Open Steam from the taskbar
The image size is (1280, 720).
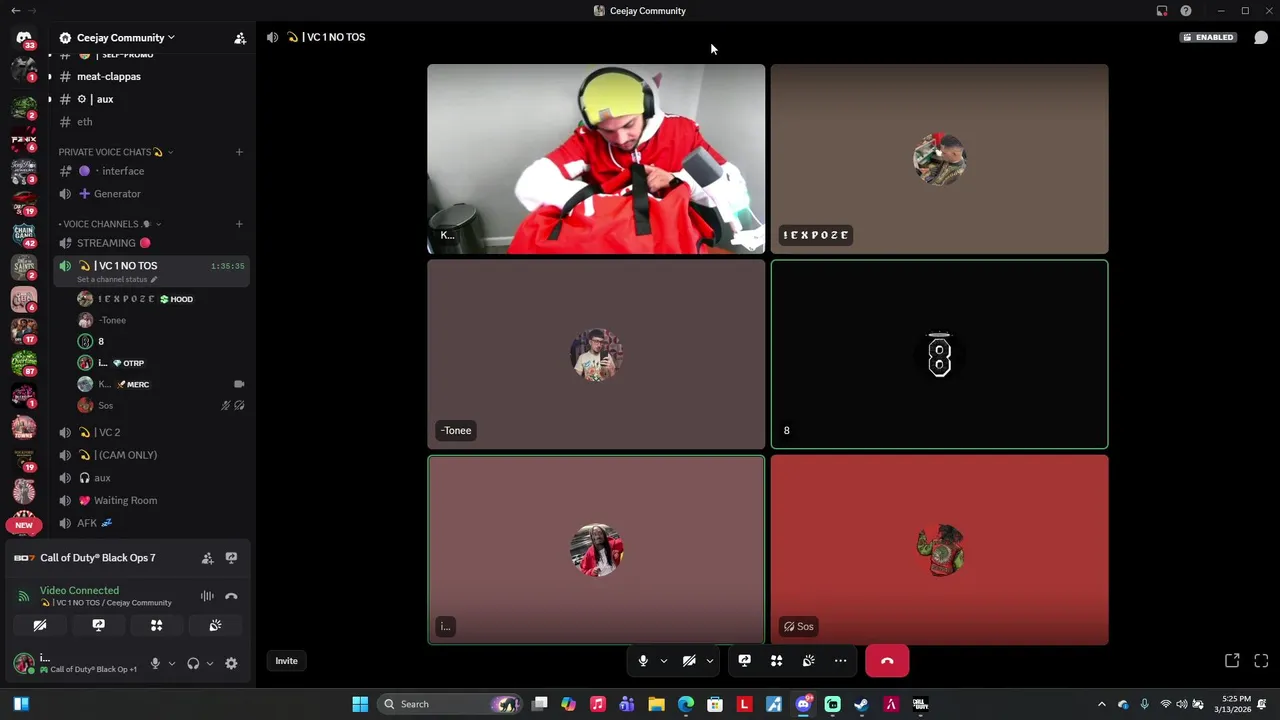pos(861,704)
